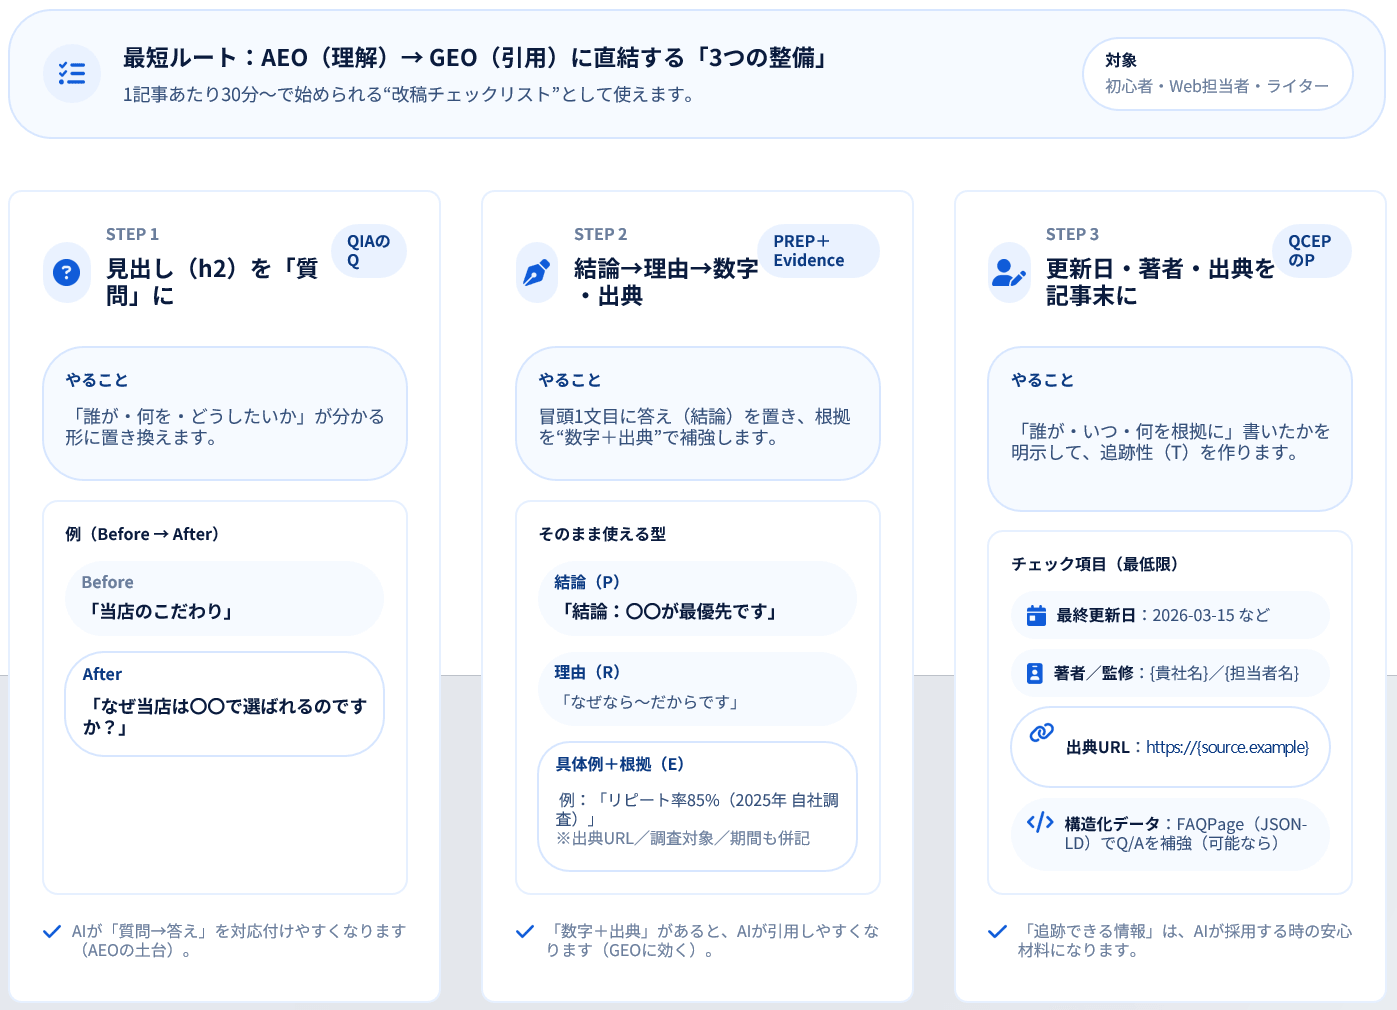Check off the 追跡できる情報 item

click(x=997, y=931)
